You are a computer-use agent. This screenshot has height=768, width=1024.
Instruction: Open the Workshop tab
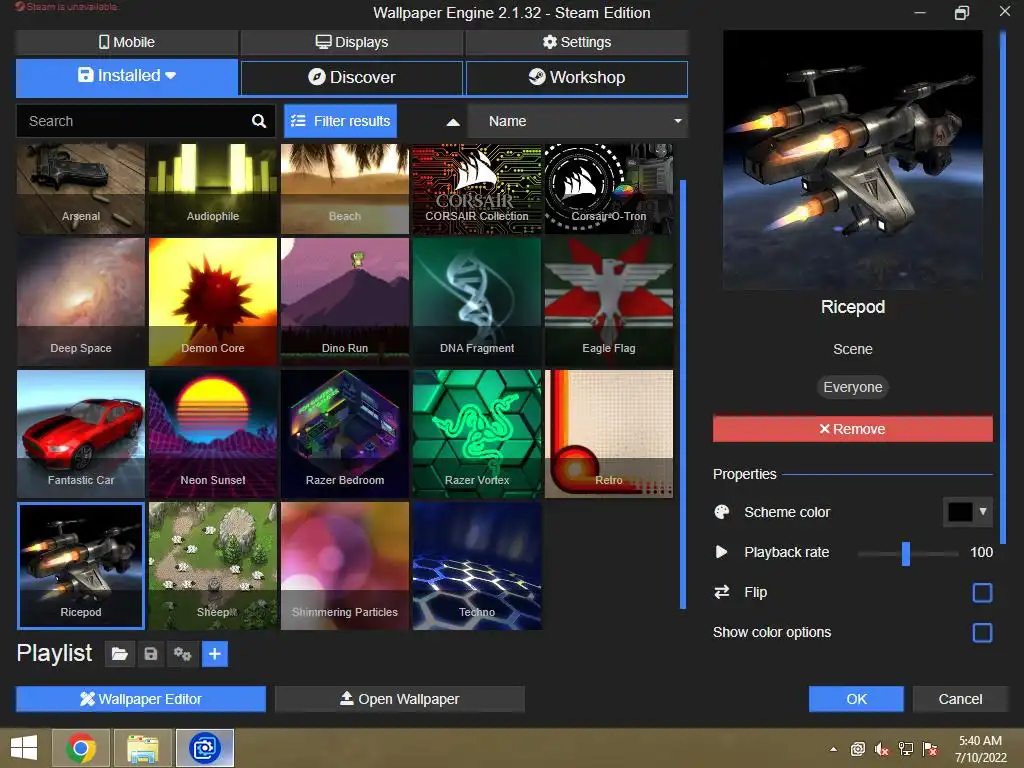point(577,78)
